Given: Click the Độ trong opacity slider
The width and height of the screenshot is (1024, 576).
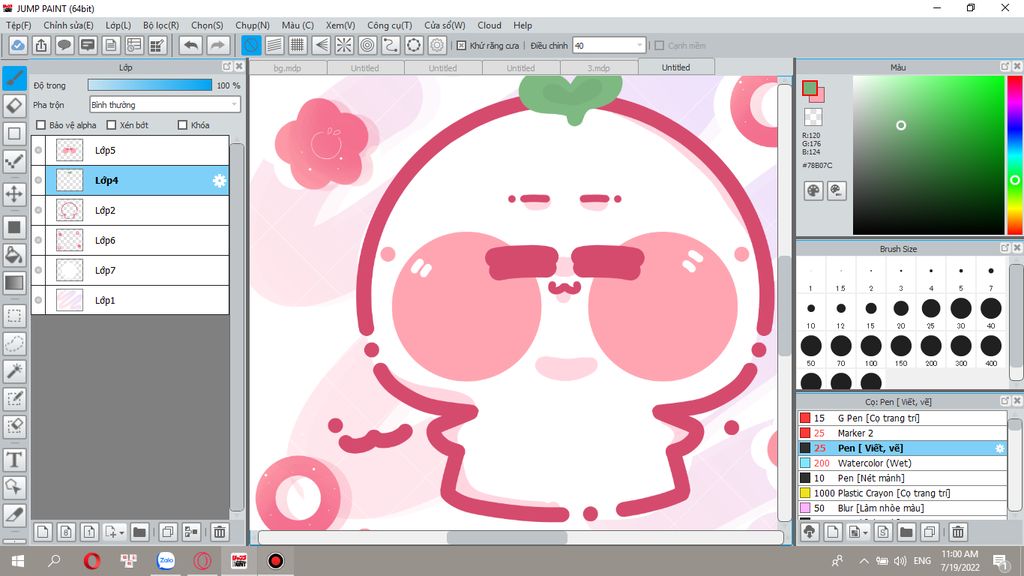Looking at the screenshot, I should 150,86.
